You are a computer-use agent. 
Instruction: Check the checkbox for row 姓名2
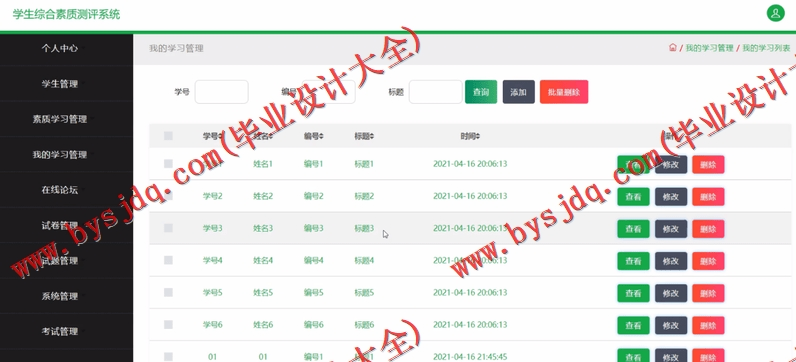pos(169,196)
